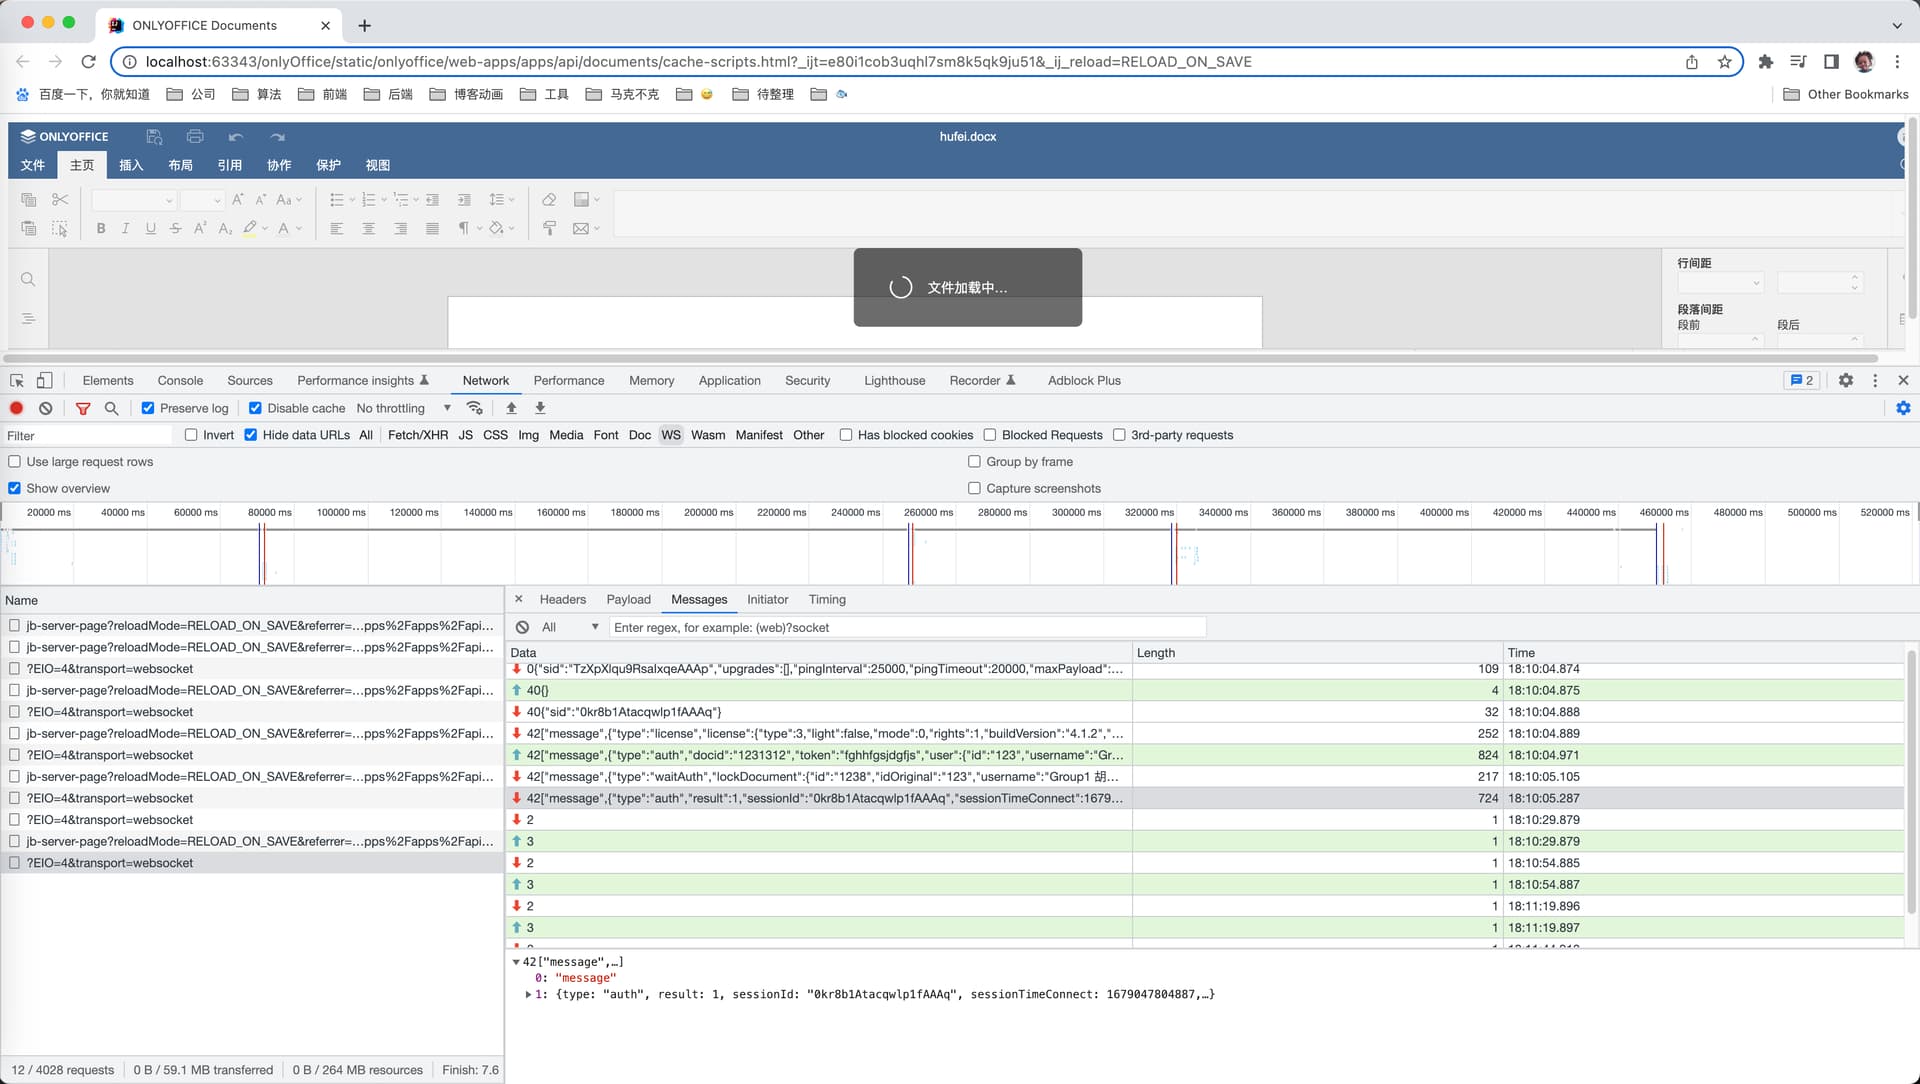Open network settings blue gear
1920x1084 pixels.
pyautogui.click(x=1903, y=408)
